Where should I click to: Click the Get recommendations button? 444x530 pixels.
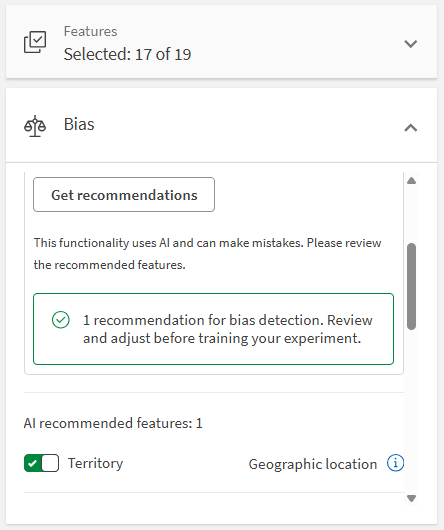click(x=124, y=195)
